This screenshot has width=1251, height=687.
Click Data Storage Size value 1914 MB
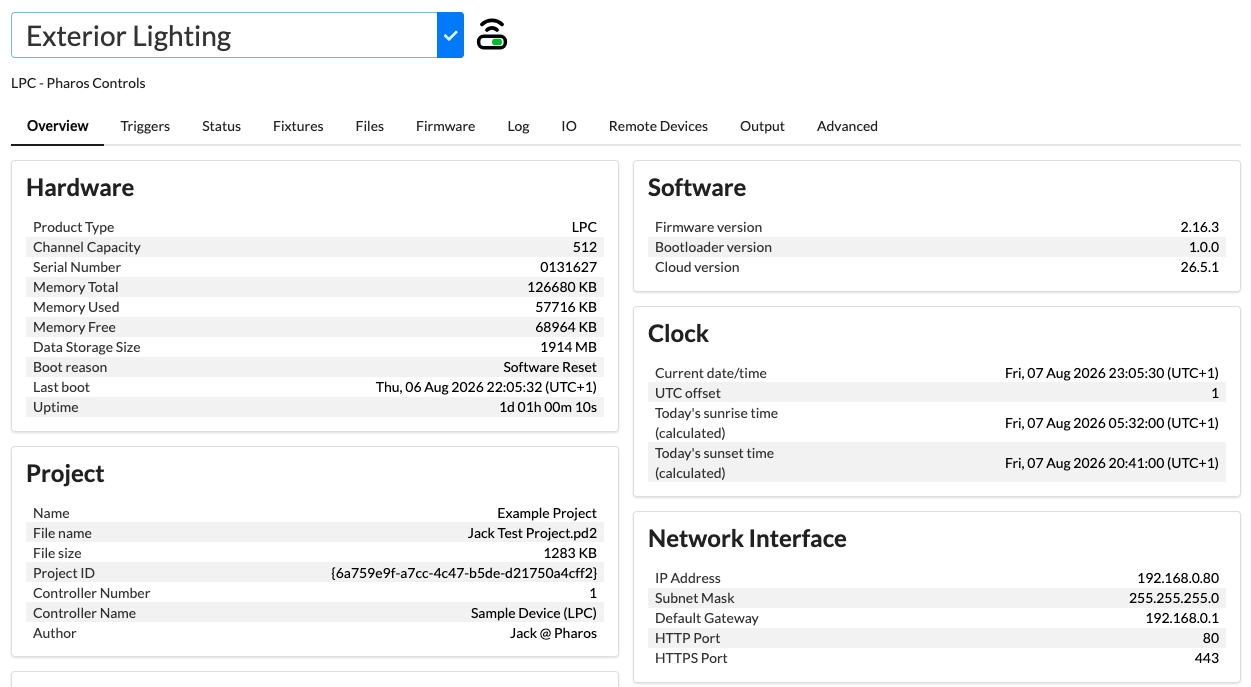[x=568, y=347]
